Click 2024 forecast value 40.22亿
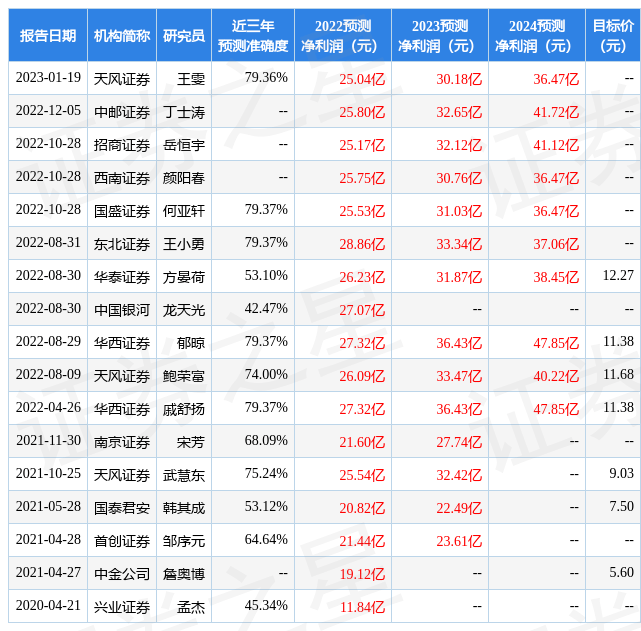Screen dimensions: 641x631 pos(556,376)
